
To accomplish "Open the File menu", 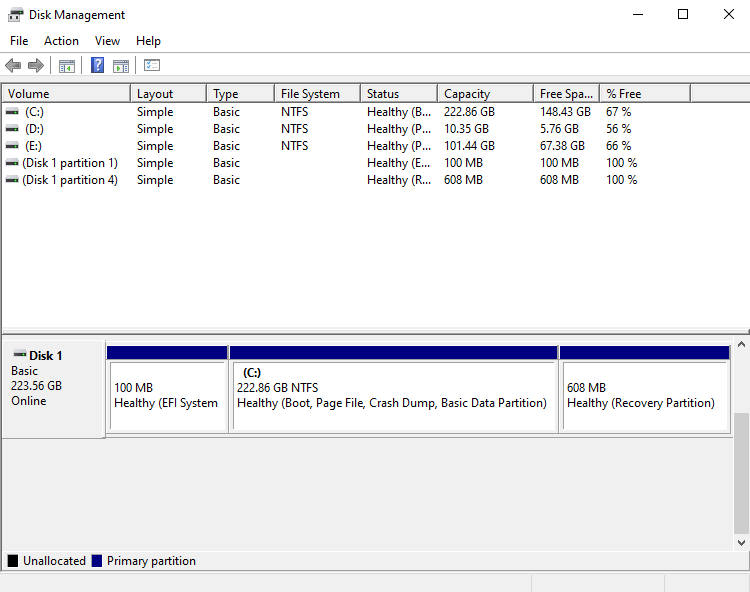I will pos(19,41).
